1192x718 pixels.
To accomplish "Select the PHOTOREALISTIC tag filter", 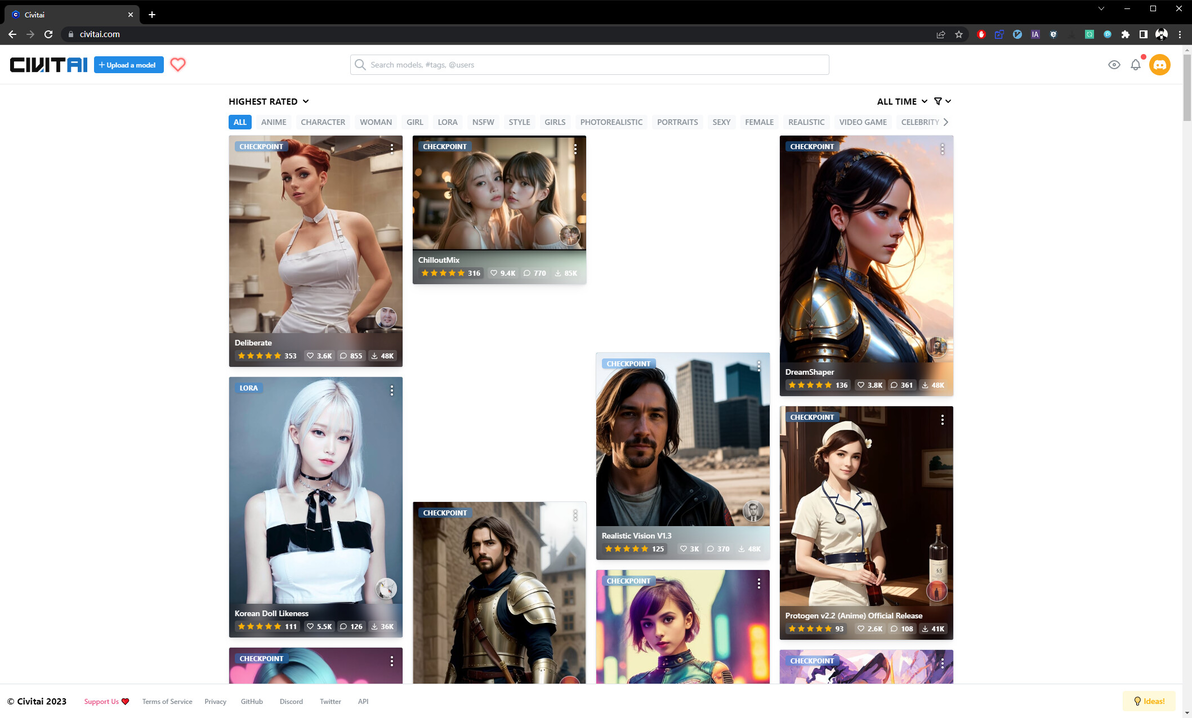I will click(x=611, y=122).
